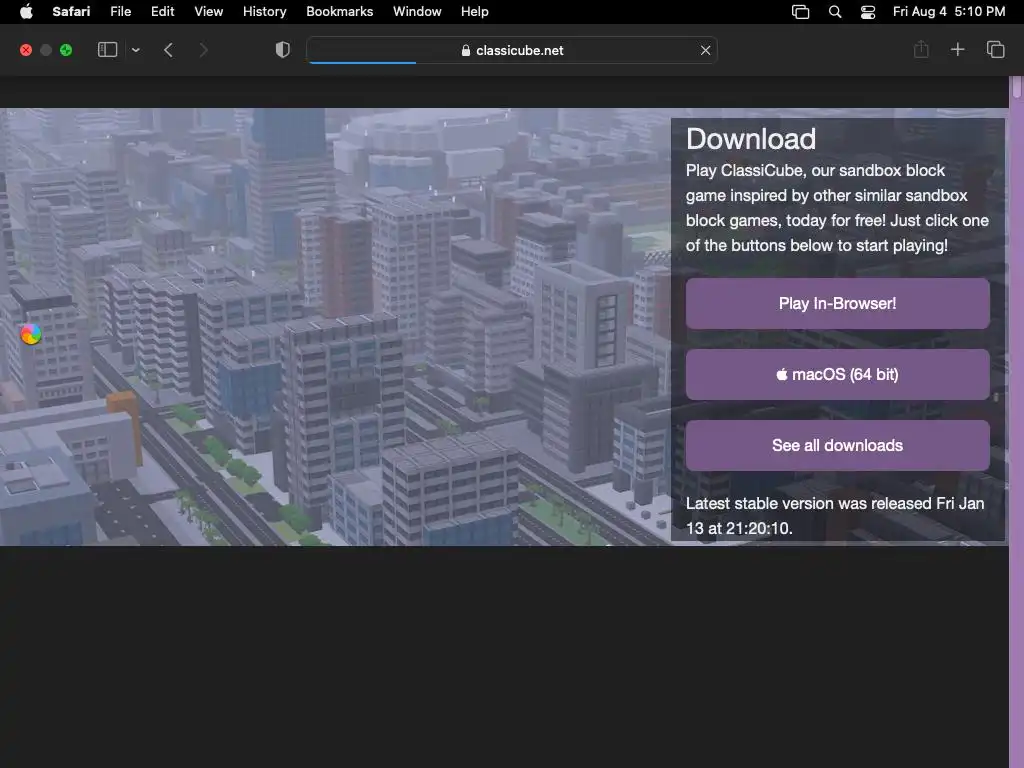Click the See all downloads button
Viewport: 1024px width, 768px height.
[837, 445]
